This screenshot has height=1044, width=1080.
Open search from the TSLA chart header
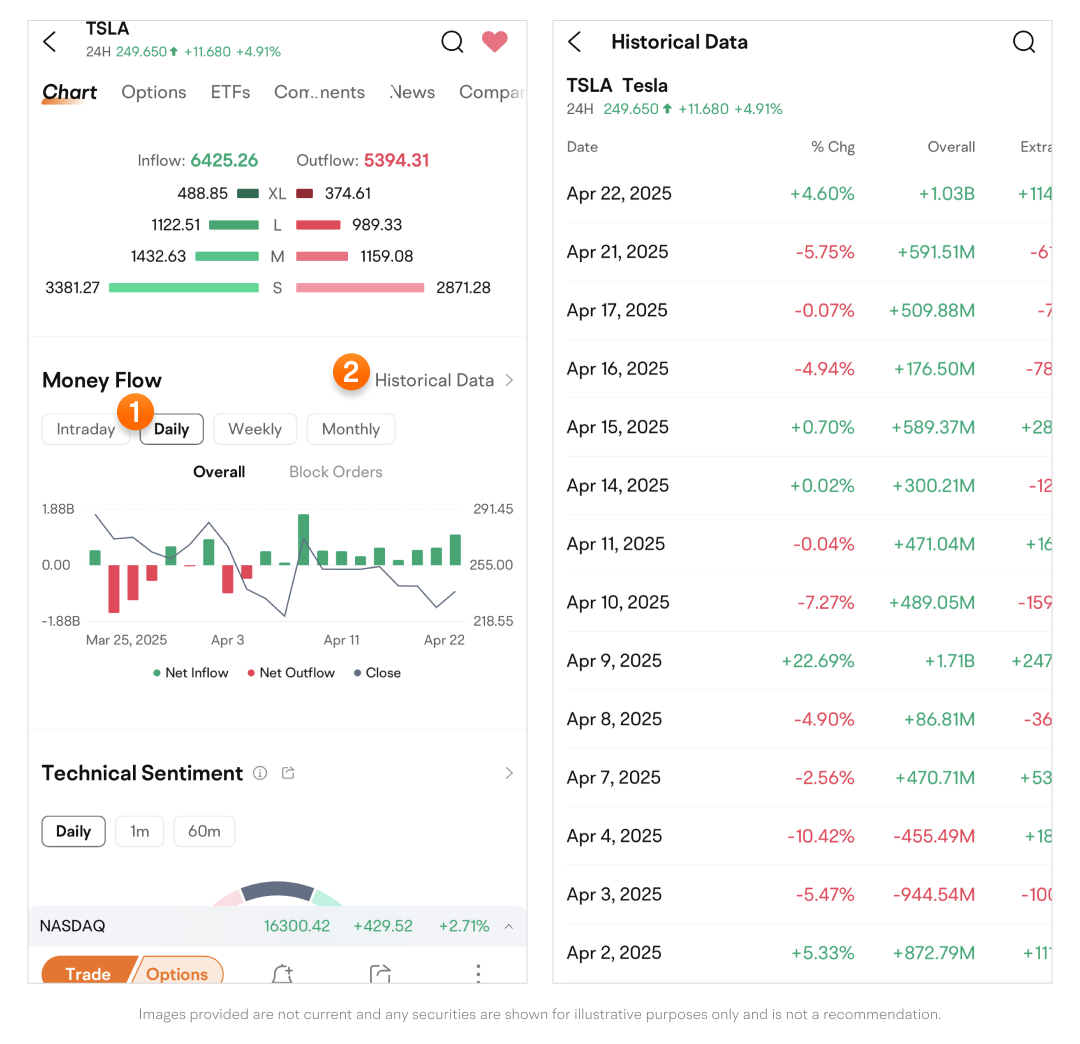[452, 42]
